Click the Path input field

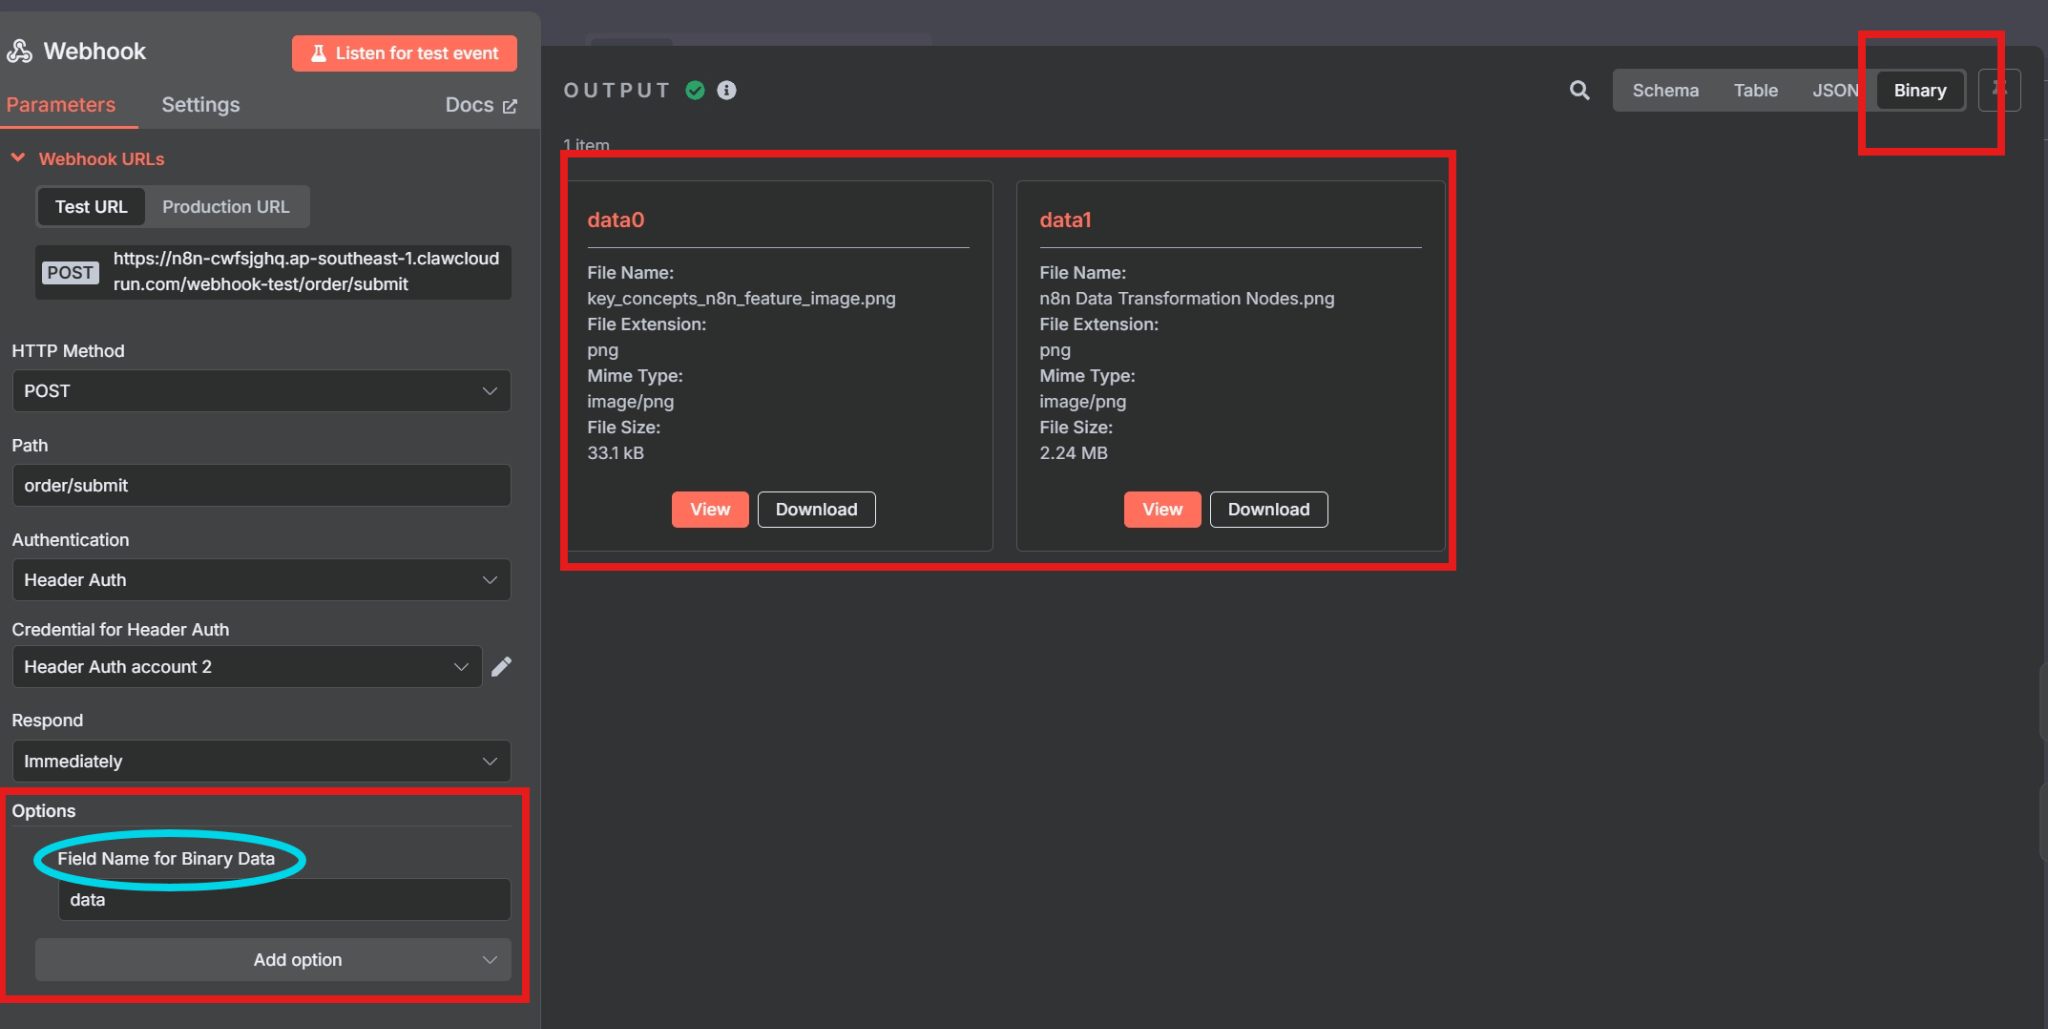(x=261, y=486)
